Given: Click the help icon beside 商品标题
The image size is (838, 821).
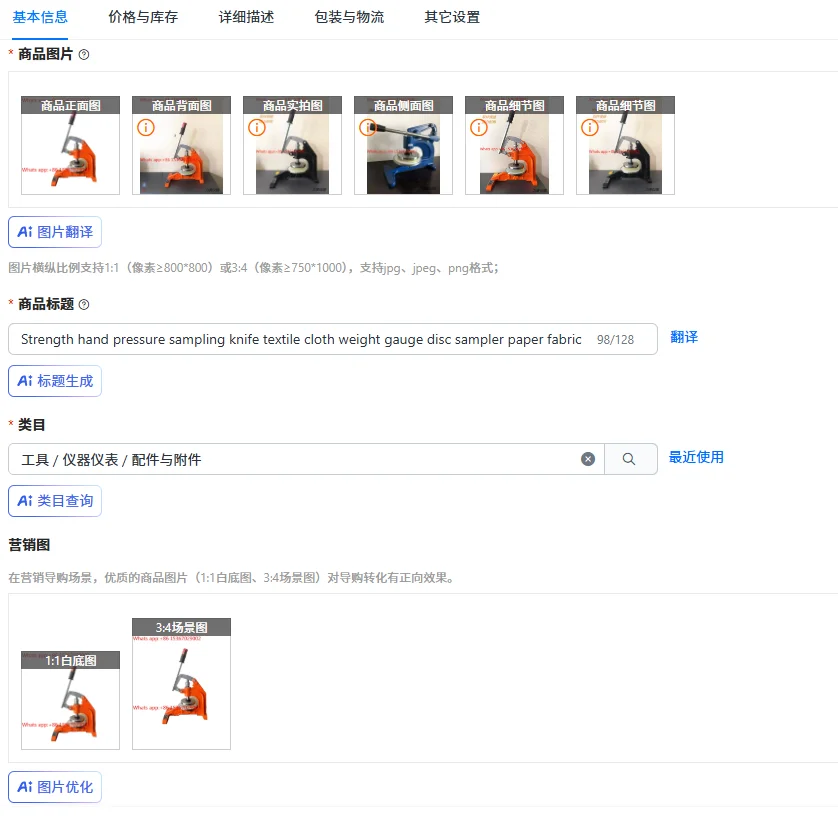Looking at the screenshot, I should (84, 305).
